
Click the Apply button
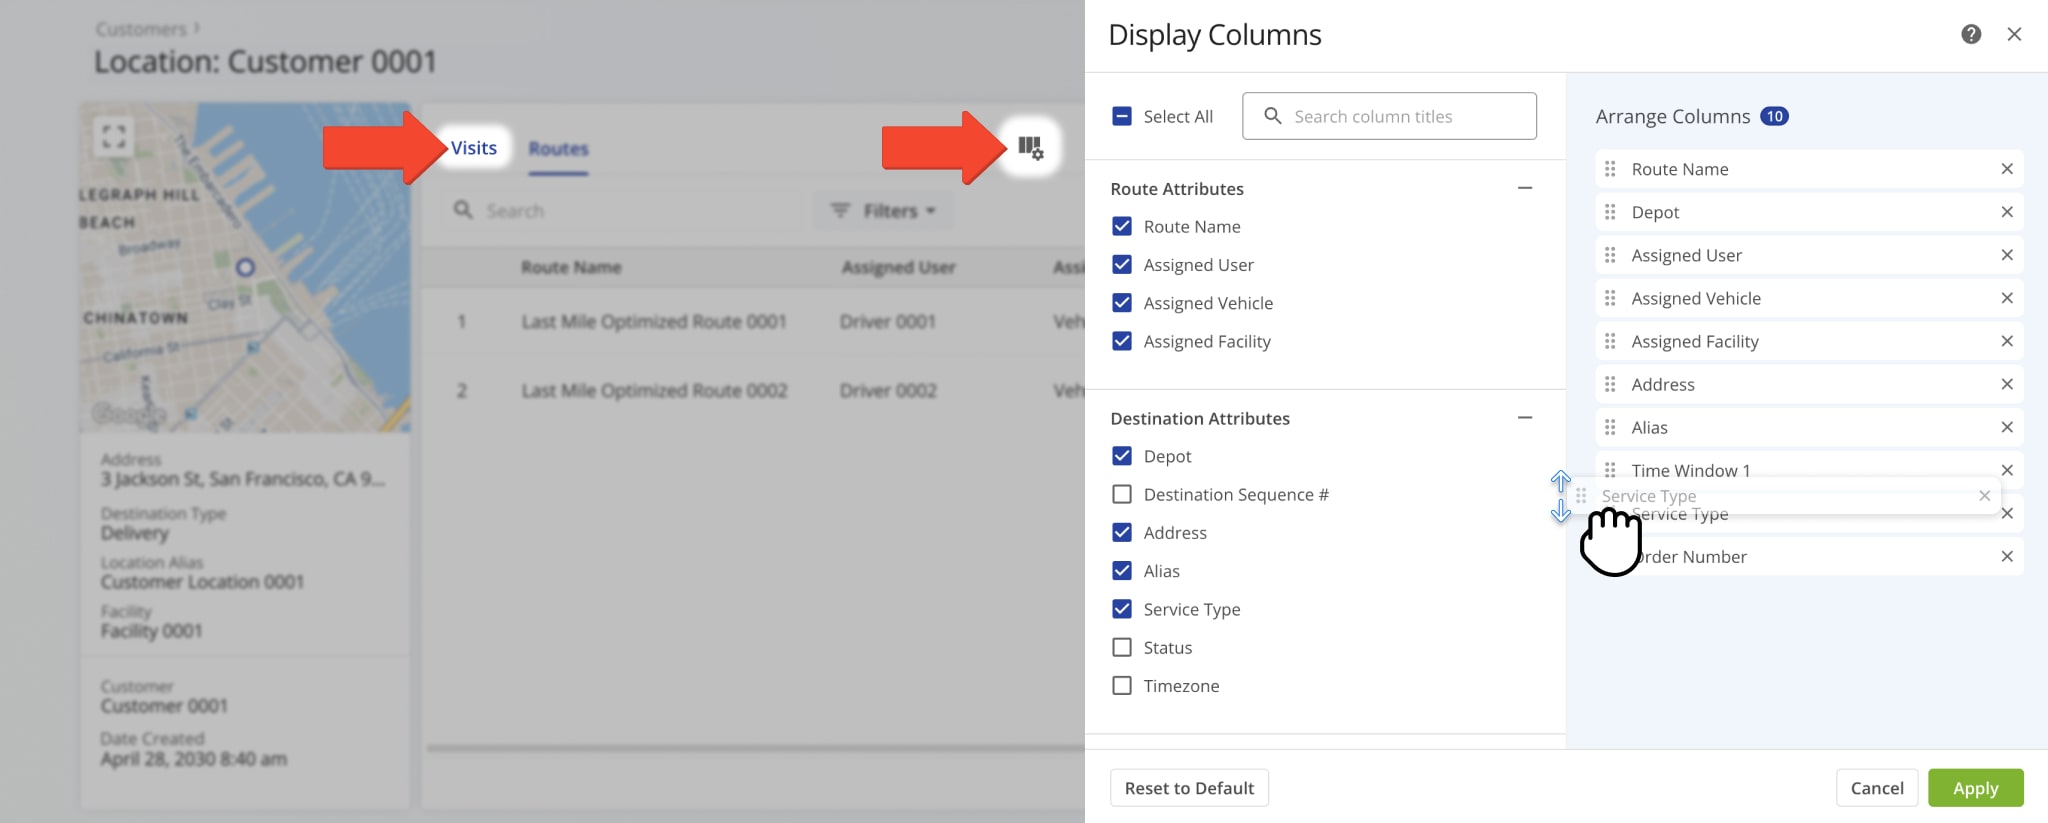pyautogui.click(x=1975, y=788)
